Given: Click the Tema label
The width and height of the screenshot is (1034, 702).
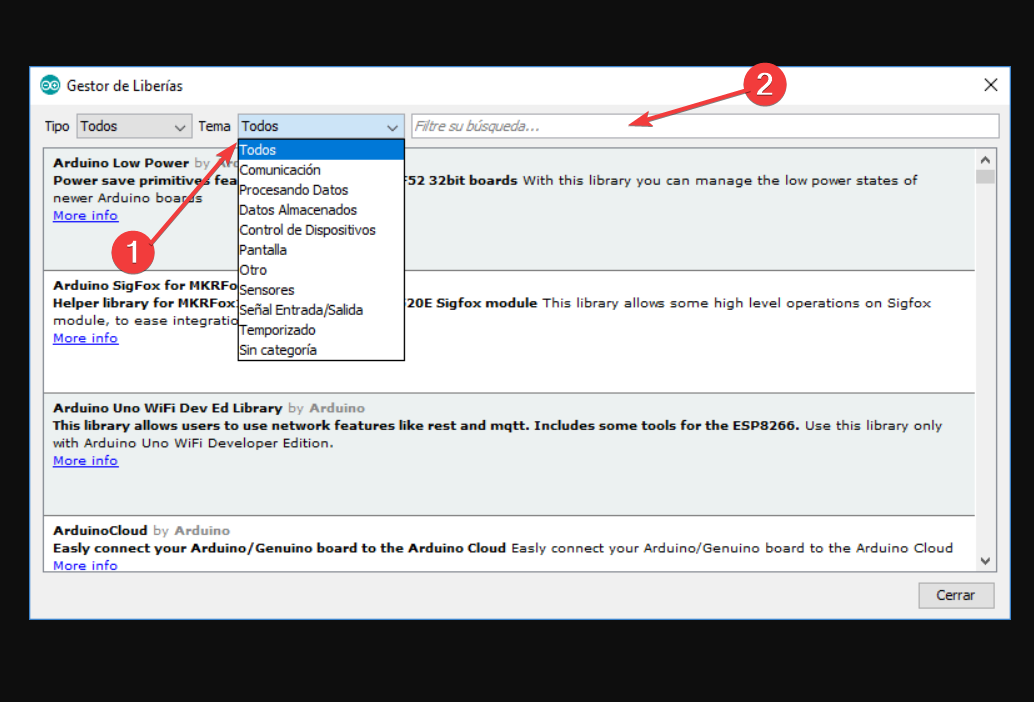Looking at the screenshot, I should pyautogui.click(x=214, y=126).
